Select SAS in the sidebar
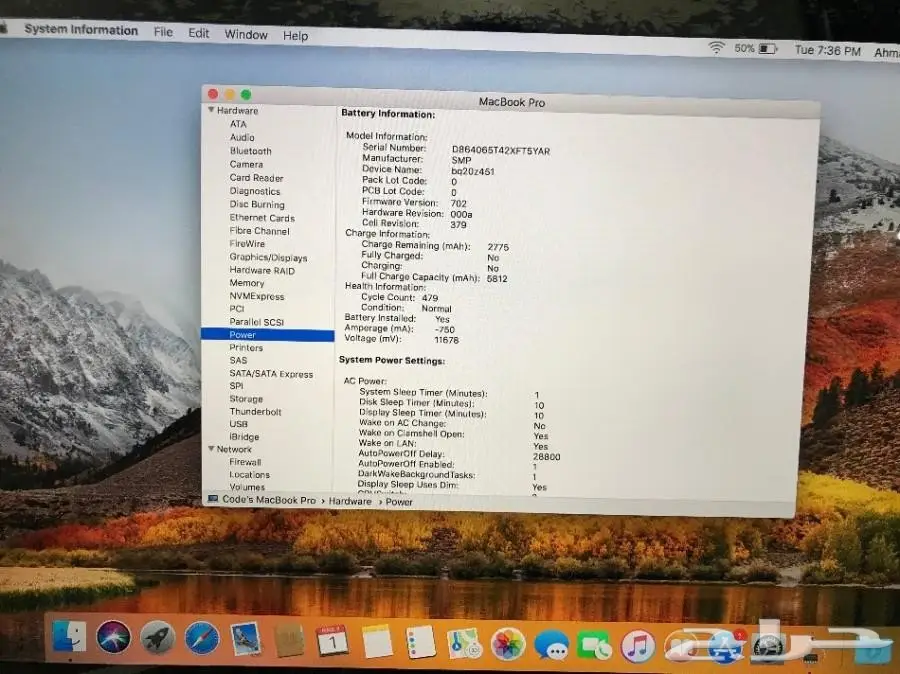900x674 pixels. click(238, 361)
